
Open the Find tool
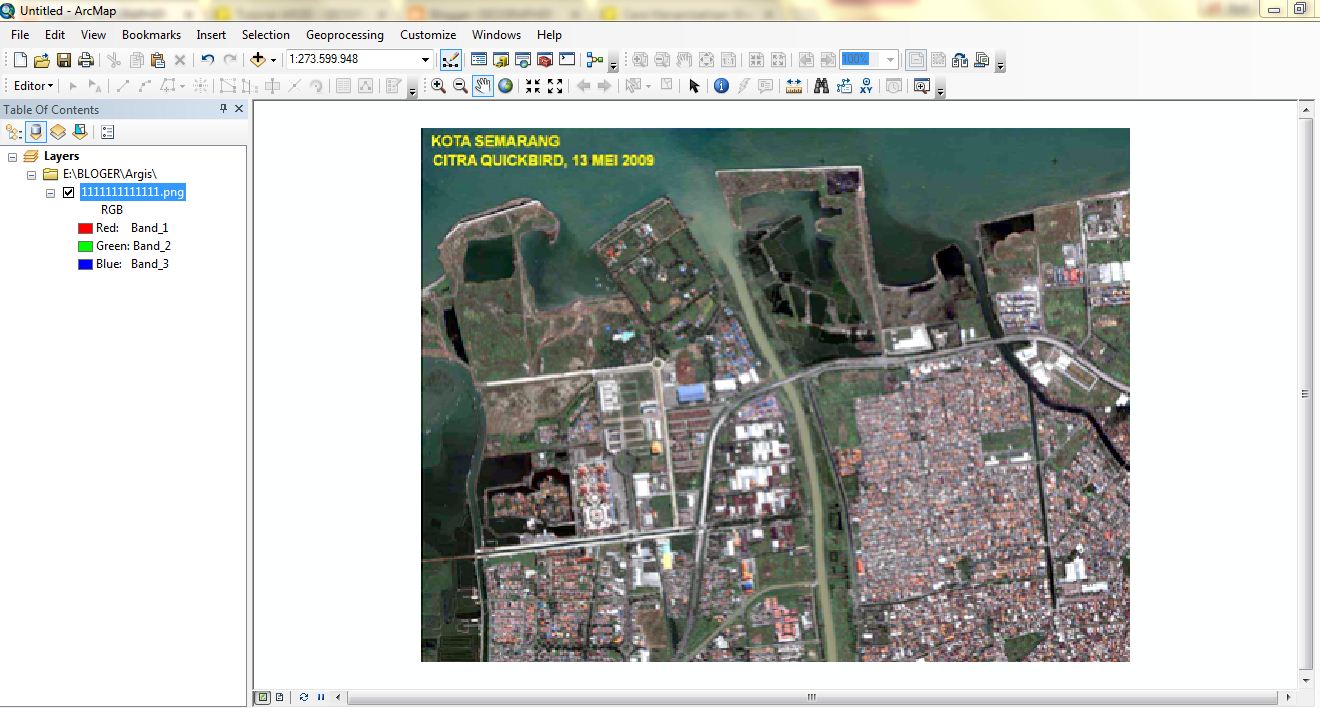820,86
